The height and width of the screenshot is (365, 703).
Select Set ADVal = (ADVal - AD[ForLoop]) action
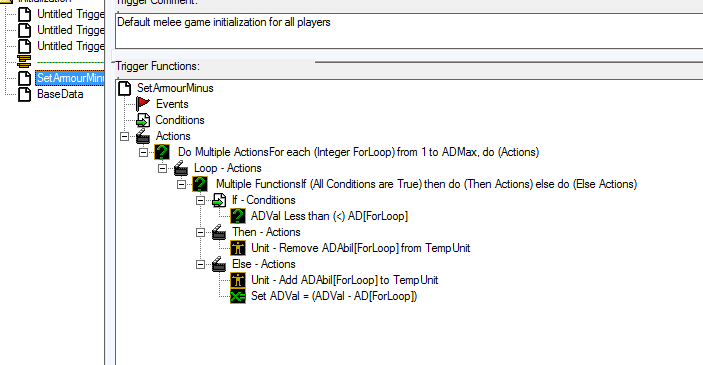pyautogui.click(x=334, y=296)
